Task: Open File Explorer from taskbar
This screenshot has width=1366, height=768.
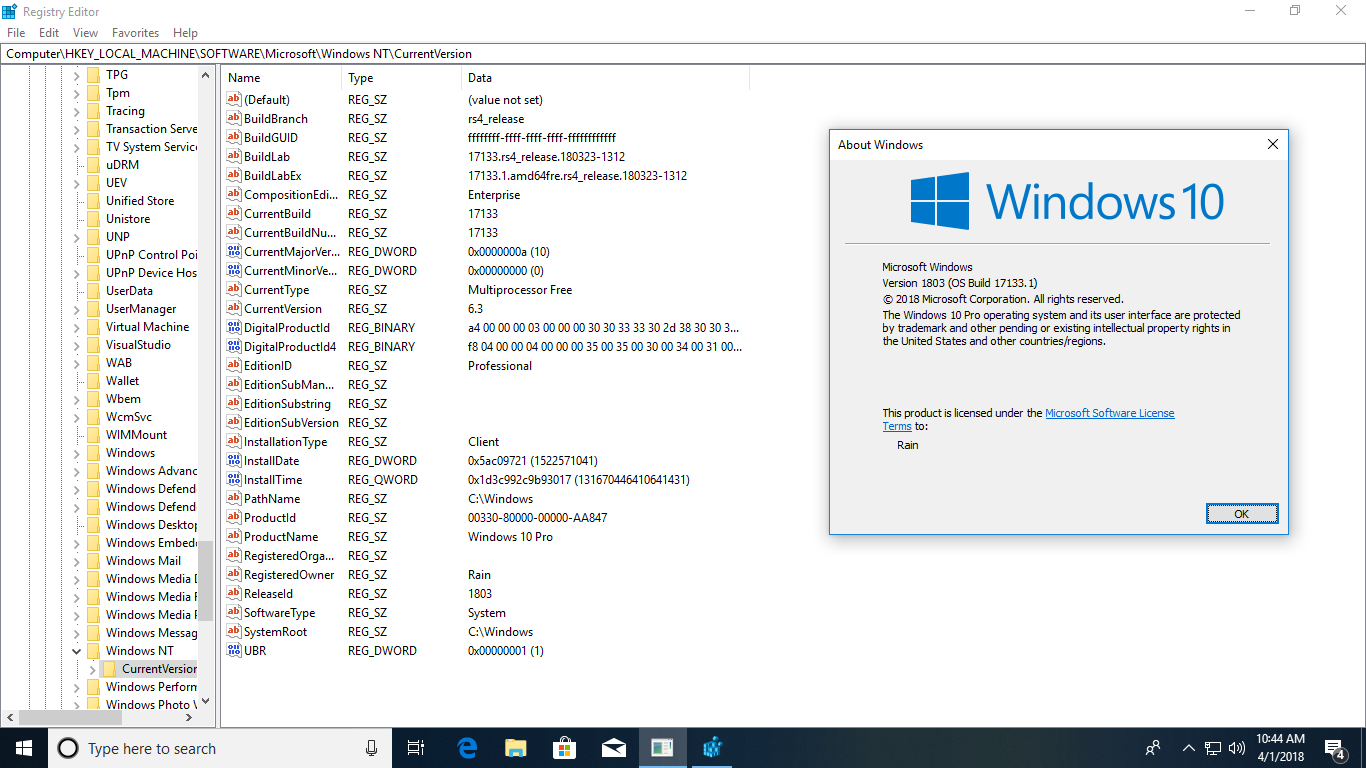Action: pos(515,748)
